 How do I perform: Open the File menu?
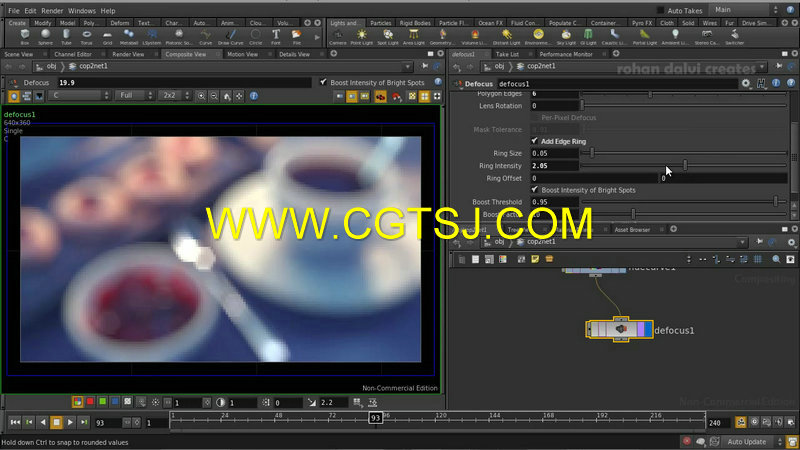pos(14,10)
